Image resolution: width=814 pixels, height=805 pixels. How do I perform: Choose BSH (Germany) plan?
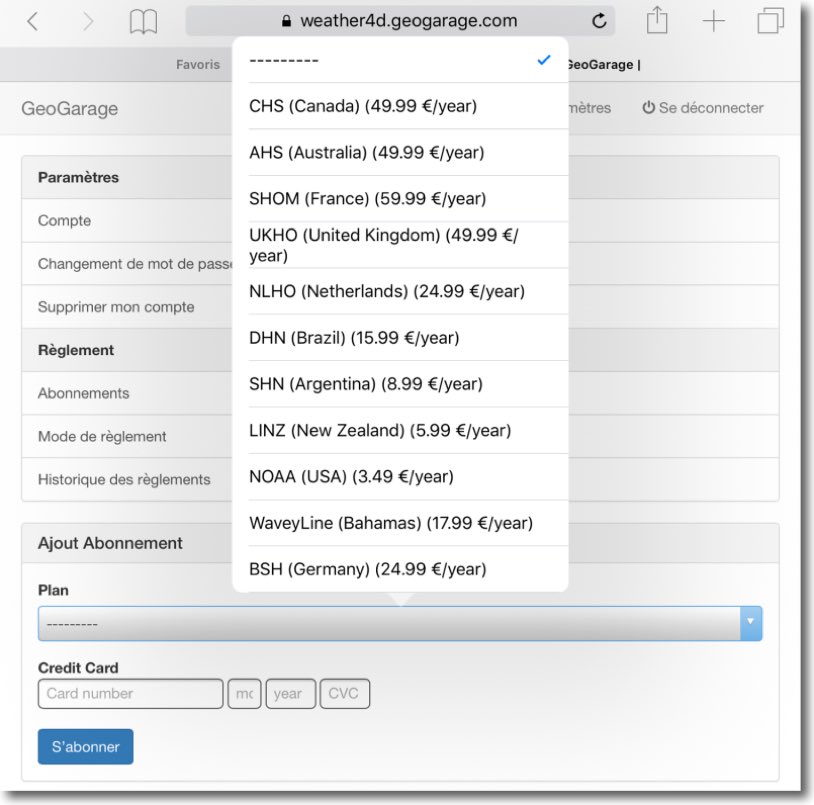[x=400, y=569]
